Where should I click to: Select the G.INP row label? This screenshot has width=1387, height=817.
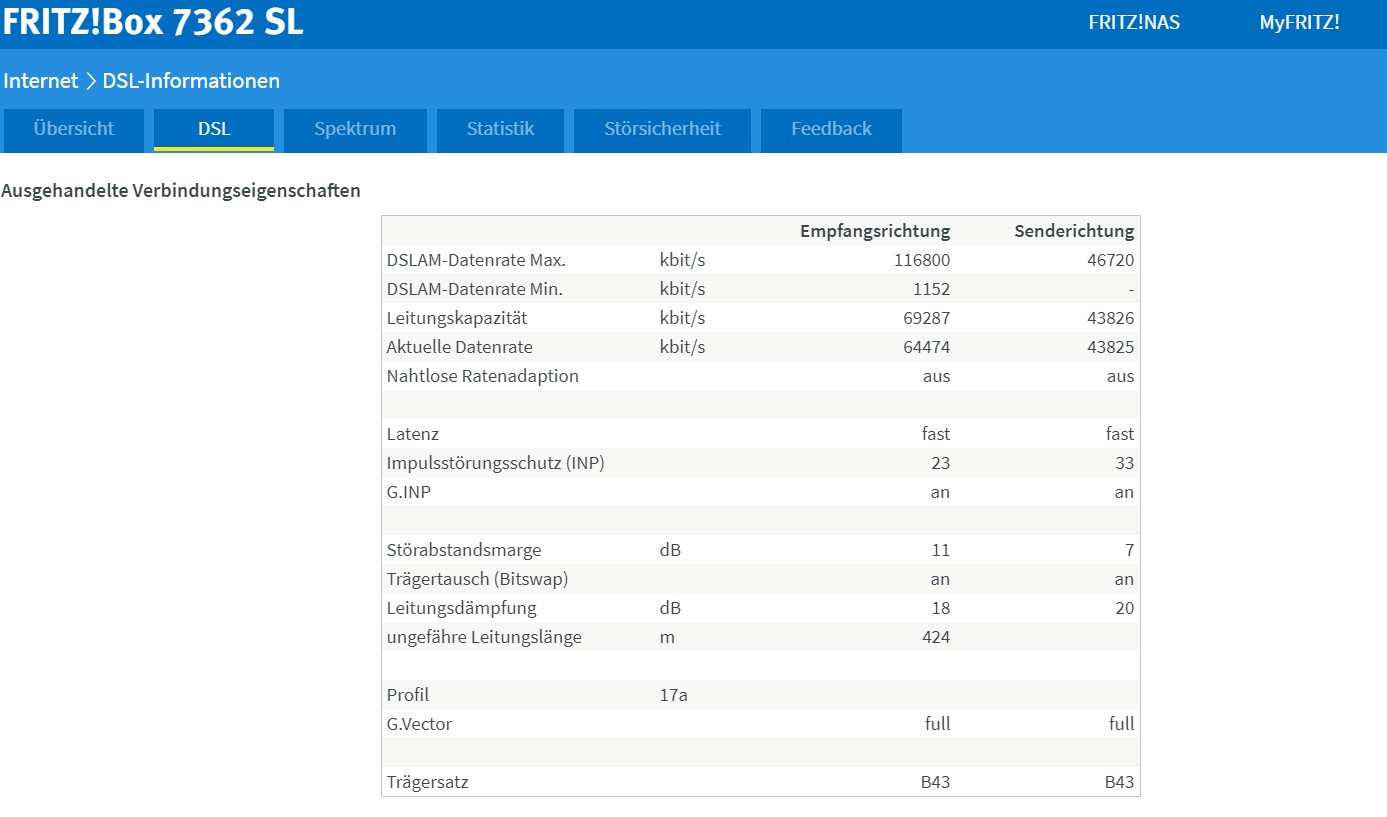[409, 492]
